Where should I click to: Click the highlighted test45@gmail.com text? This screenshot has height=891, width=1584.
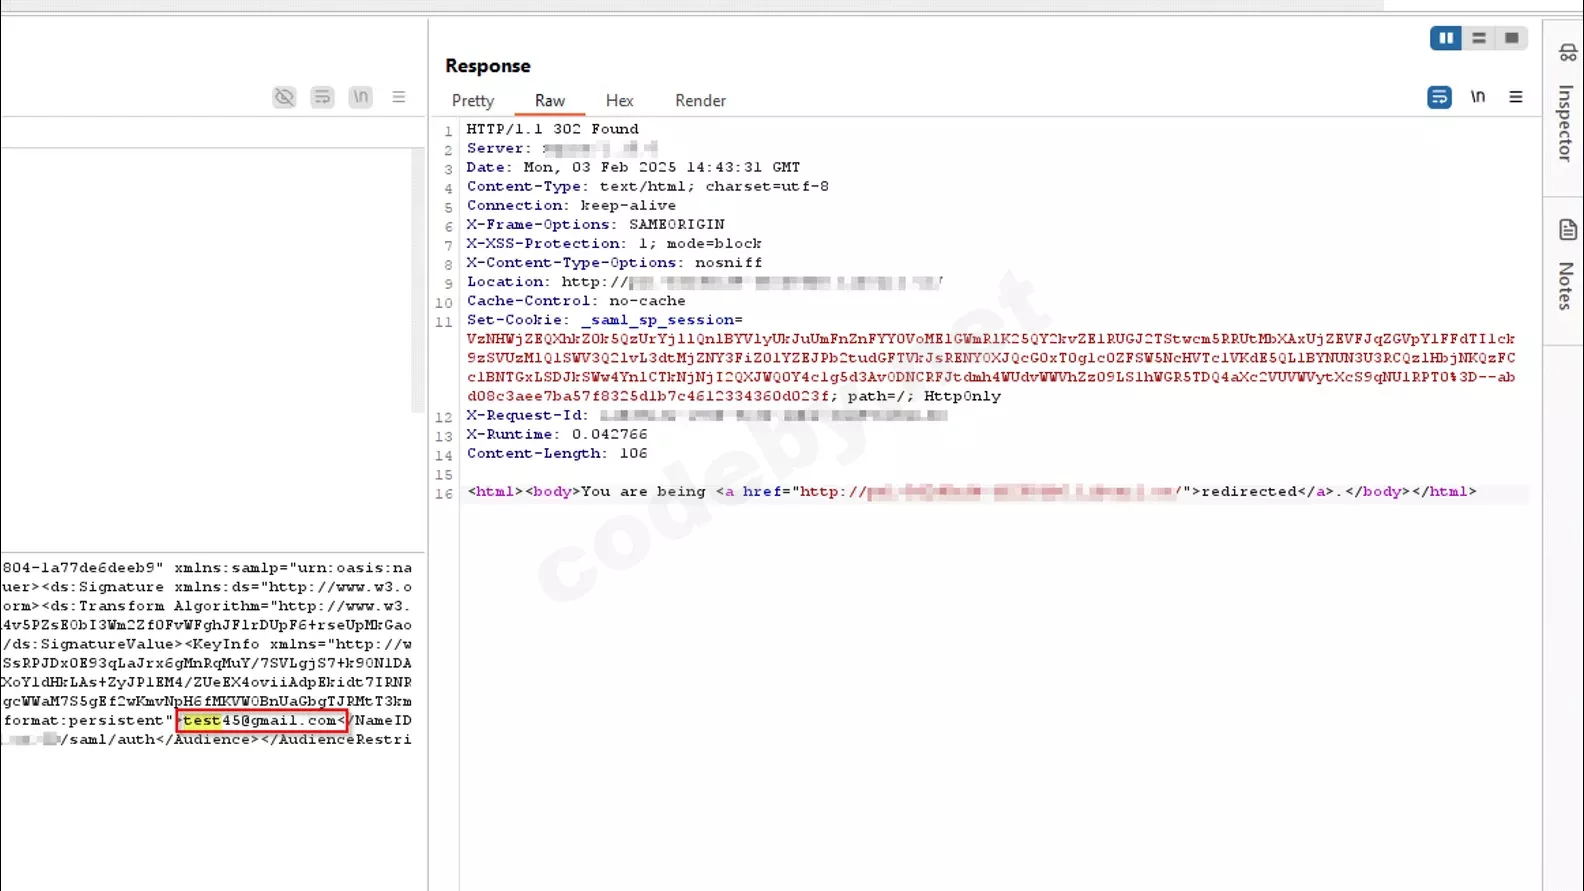260,721
